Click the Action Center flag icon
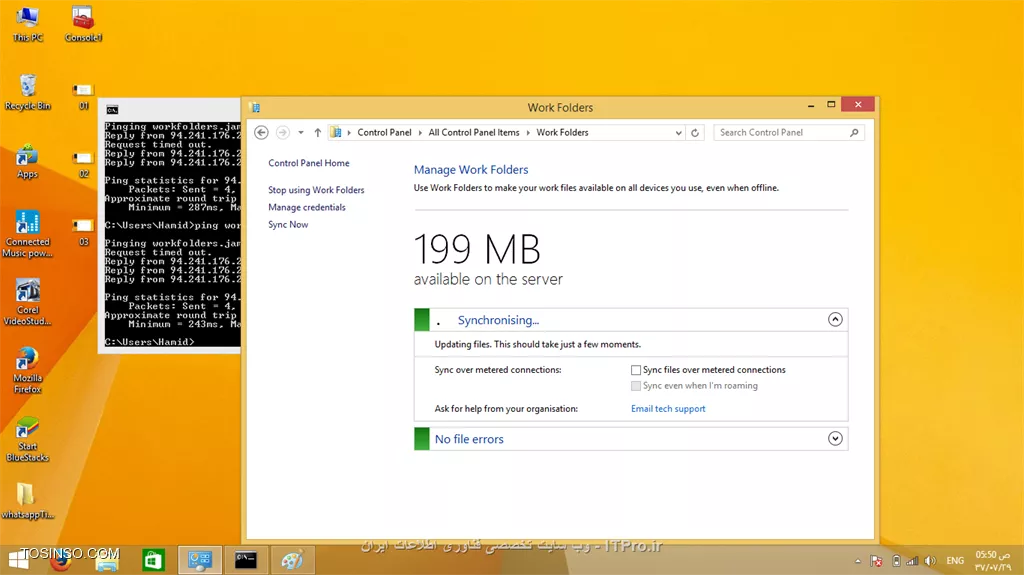 coord(876,561)
